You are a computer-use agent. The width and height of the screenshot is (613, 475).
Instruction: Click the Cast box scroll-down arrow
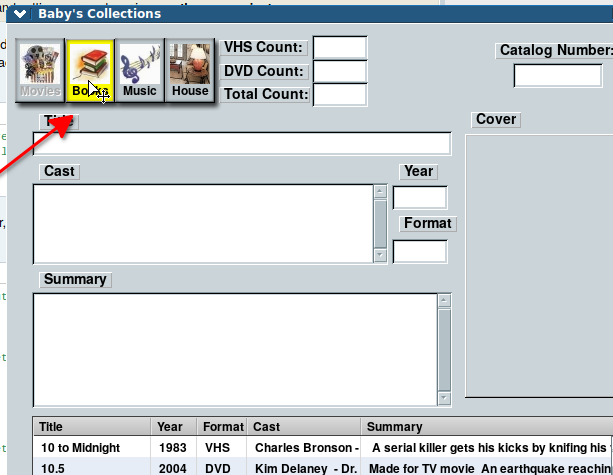coord(380,256)
